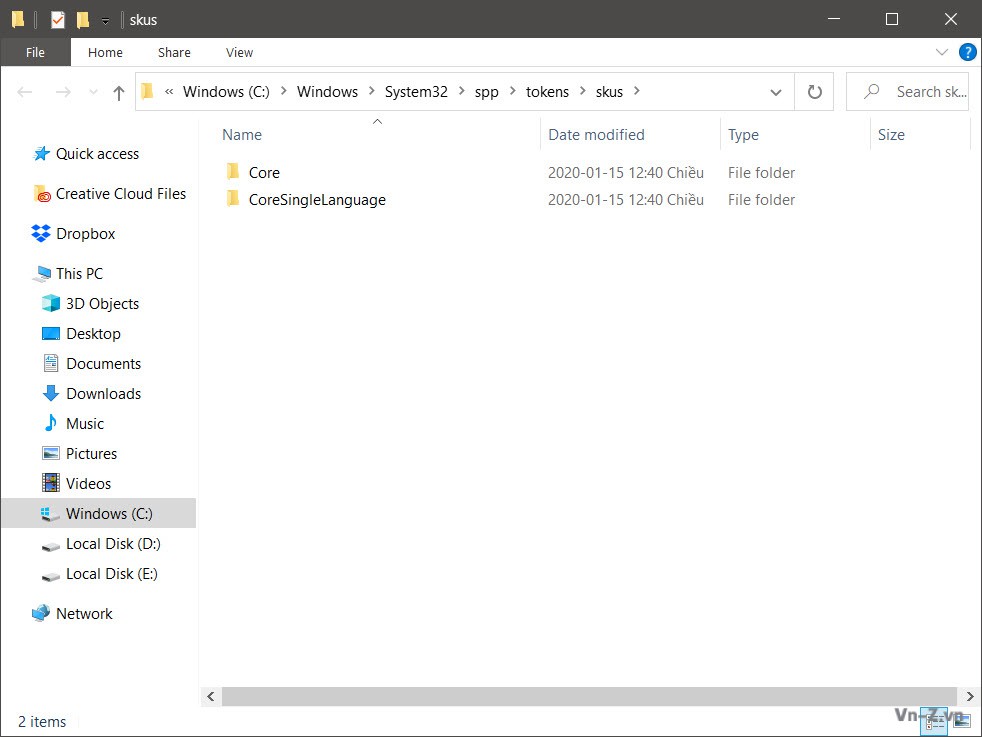Click File folder type of CoreSingleLanguage
This screenshot has height=737, width=982.
(761, 200)
